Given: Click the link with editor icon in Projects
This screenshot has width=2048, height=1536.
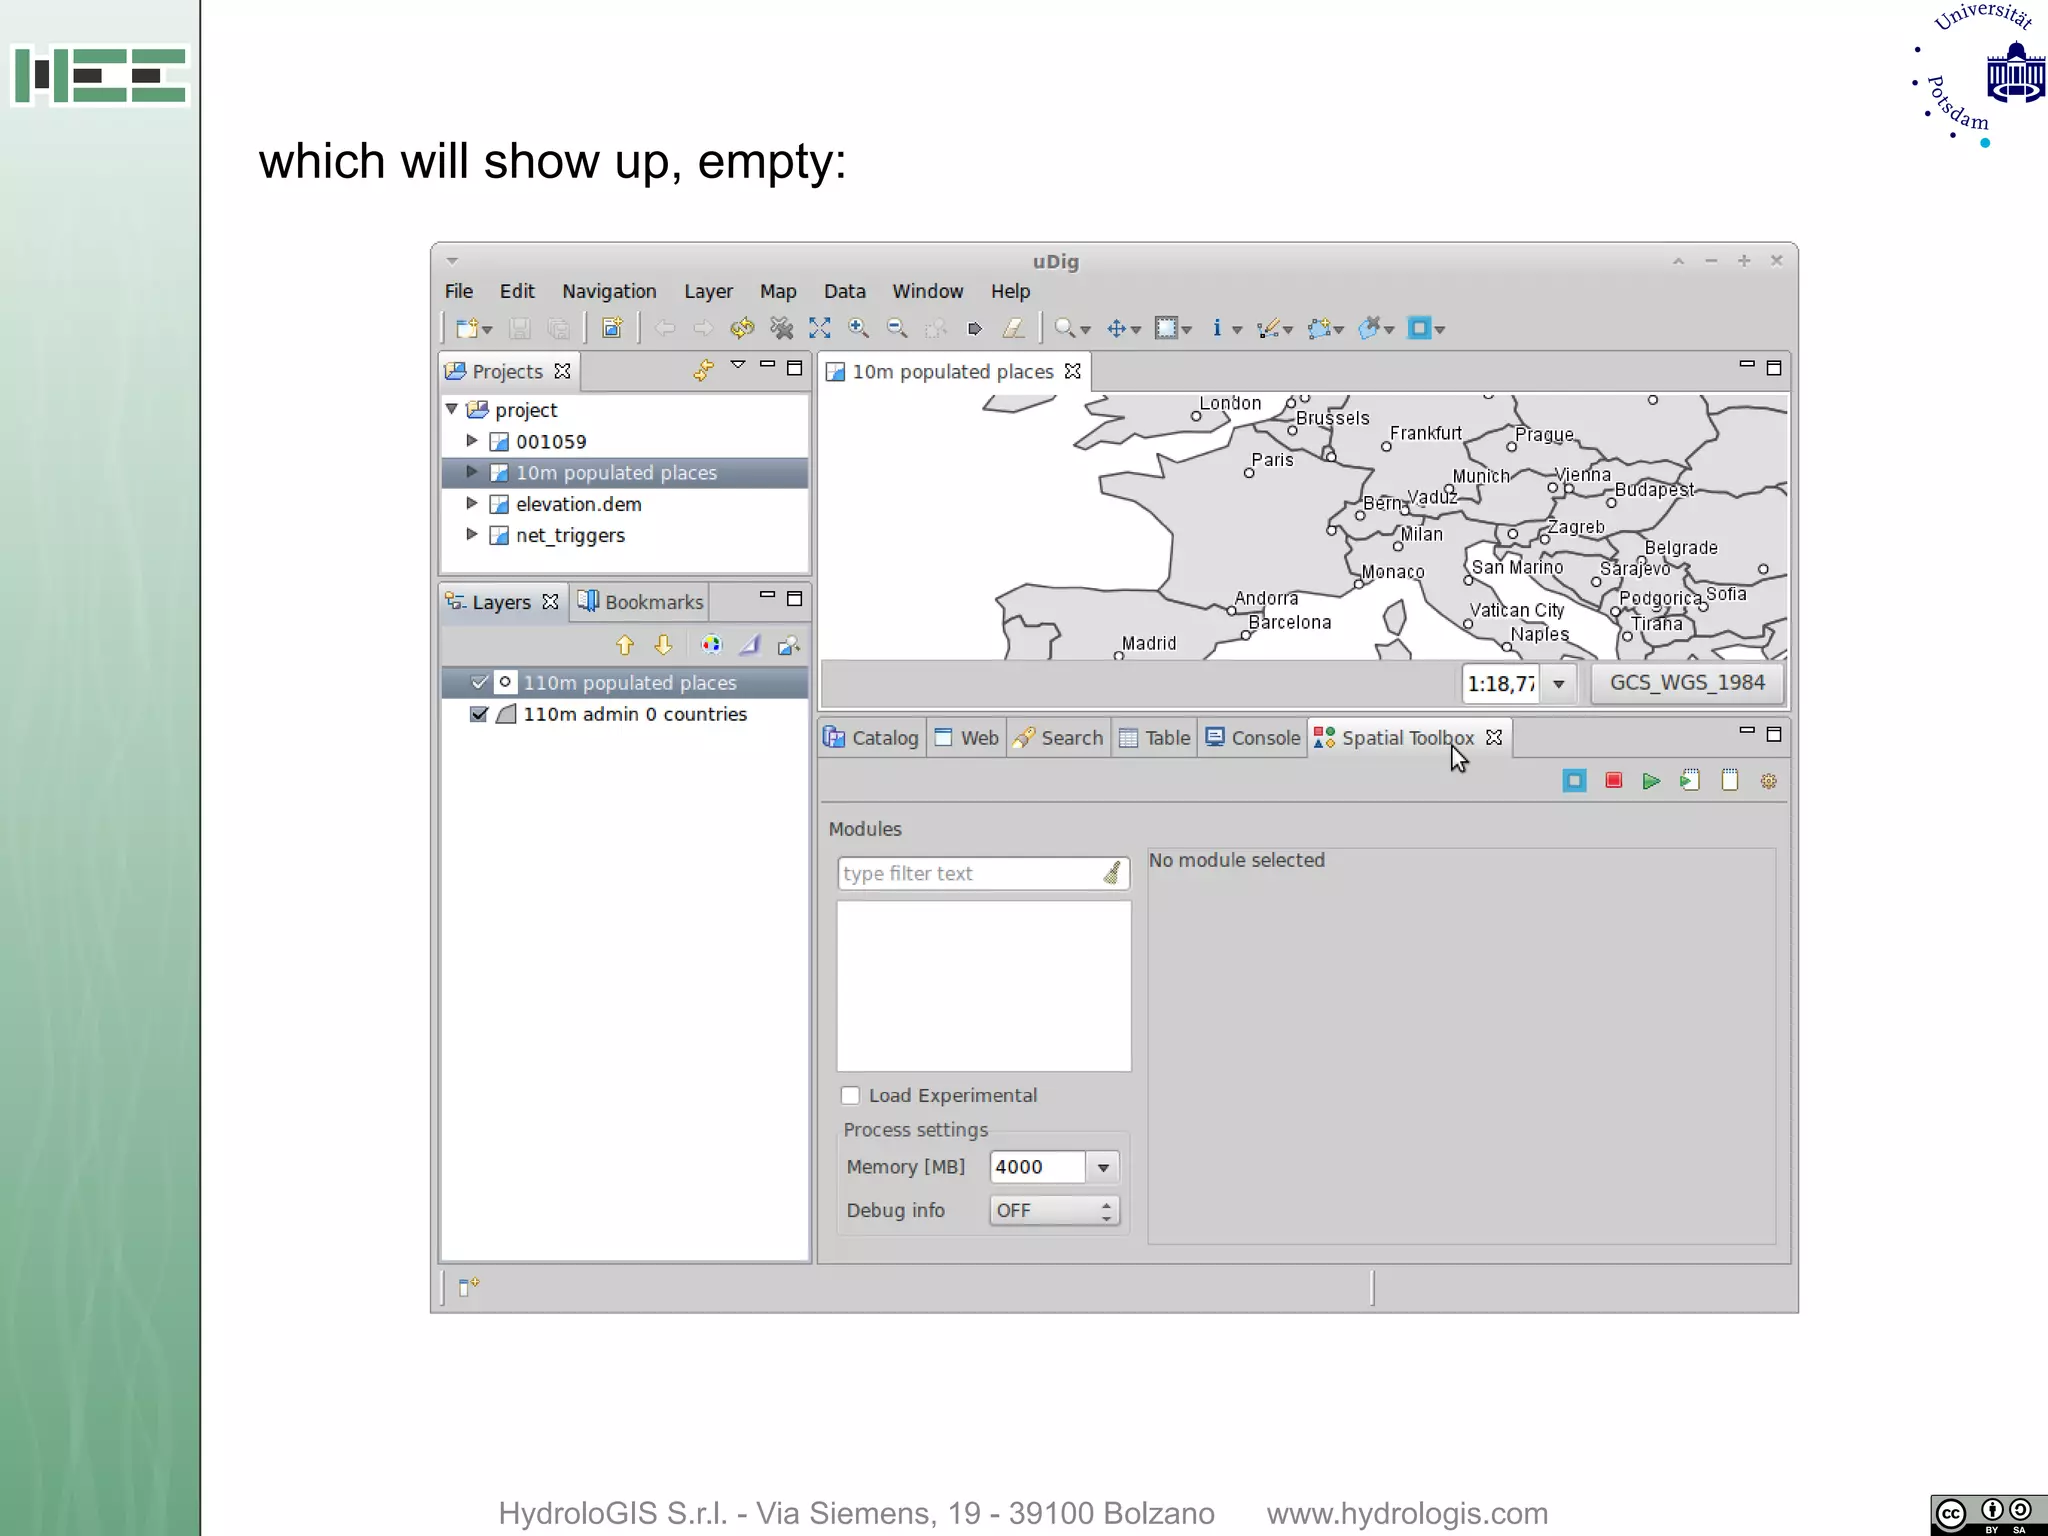Looking at the screenshot, I should (703, 371).
